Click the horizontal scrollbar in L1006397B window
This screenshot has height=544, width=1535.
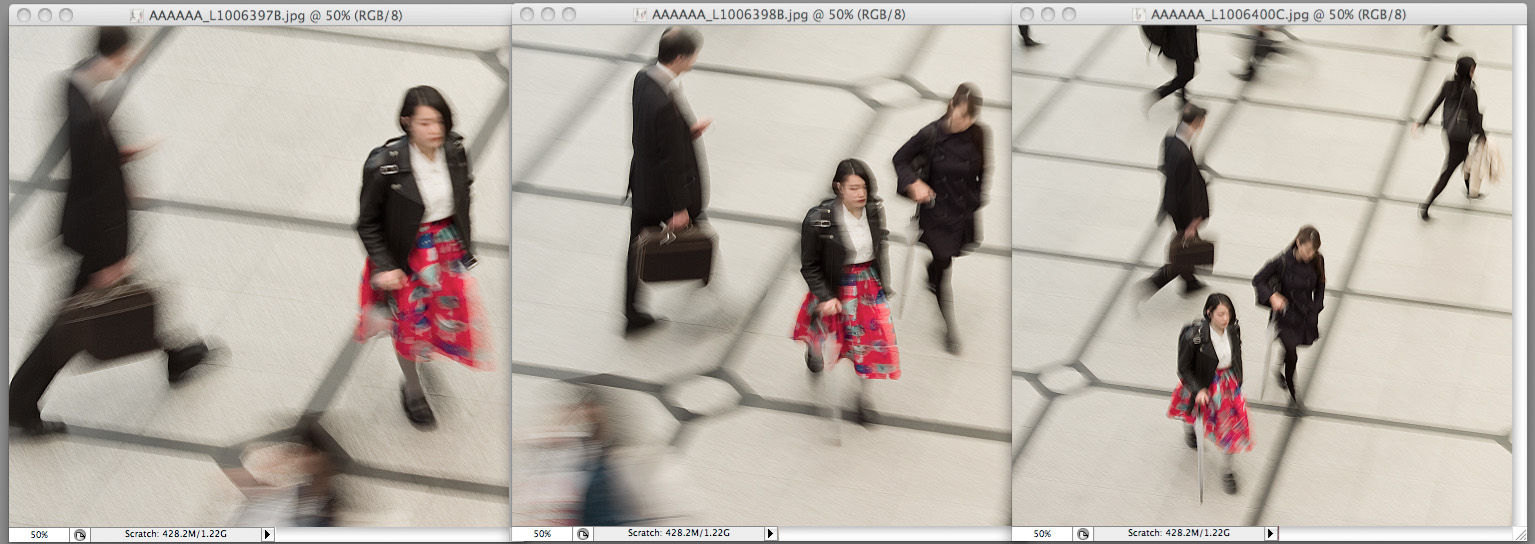pos(392,535)
